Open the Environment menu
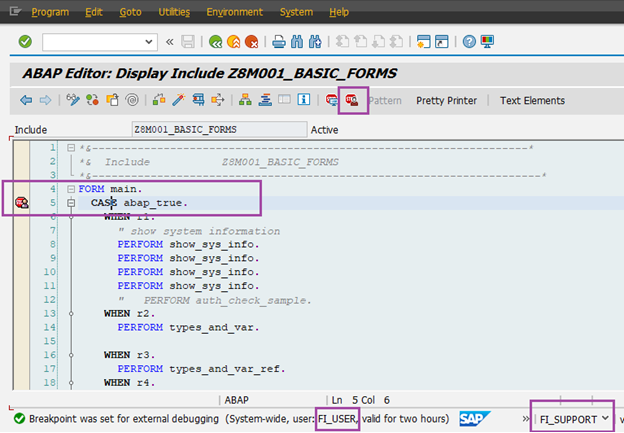Image resolution: width=624 pixels, height=433 pixels. [x=235, y=12]
